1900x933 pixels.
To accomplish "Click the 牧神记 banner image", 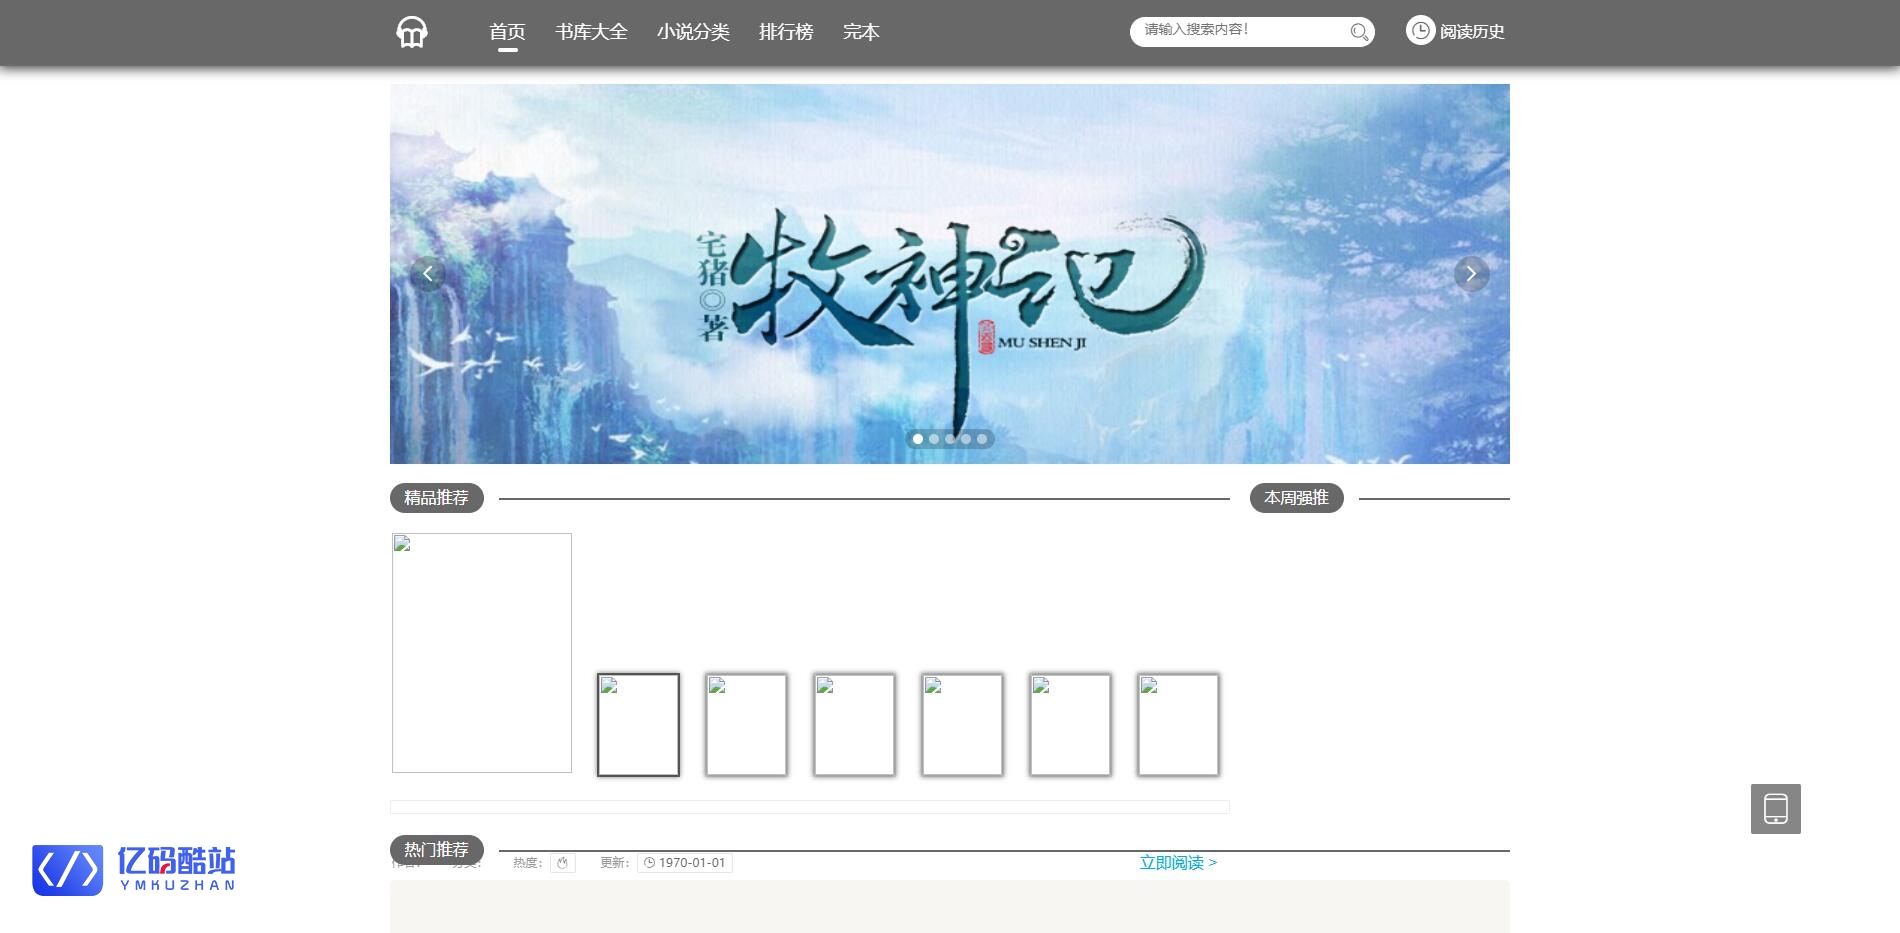I will (950, 274).
